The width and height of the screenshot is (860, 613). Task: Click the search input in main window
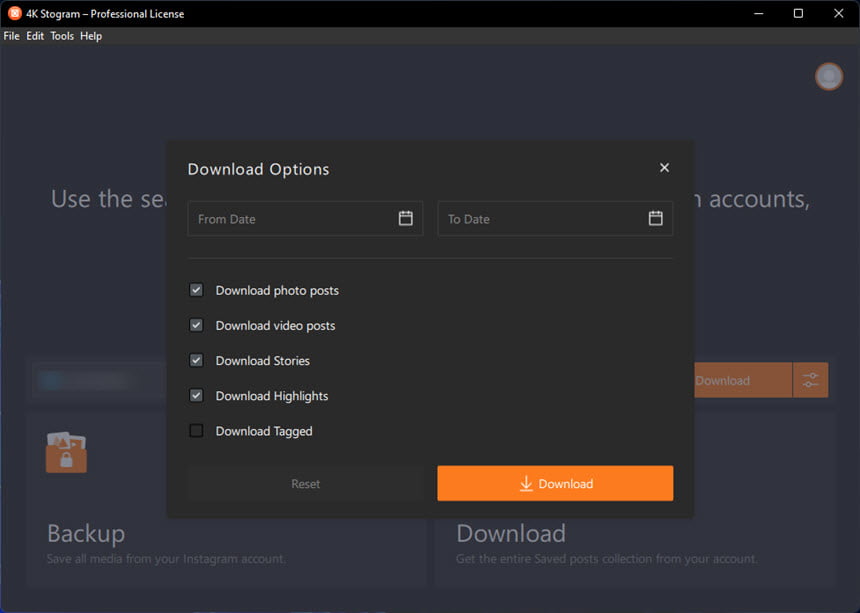click(x=99, y=379)
